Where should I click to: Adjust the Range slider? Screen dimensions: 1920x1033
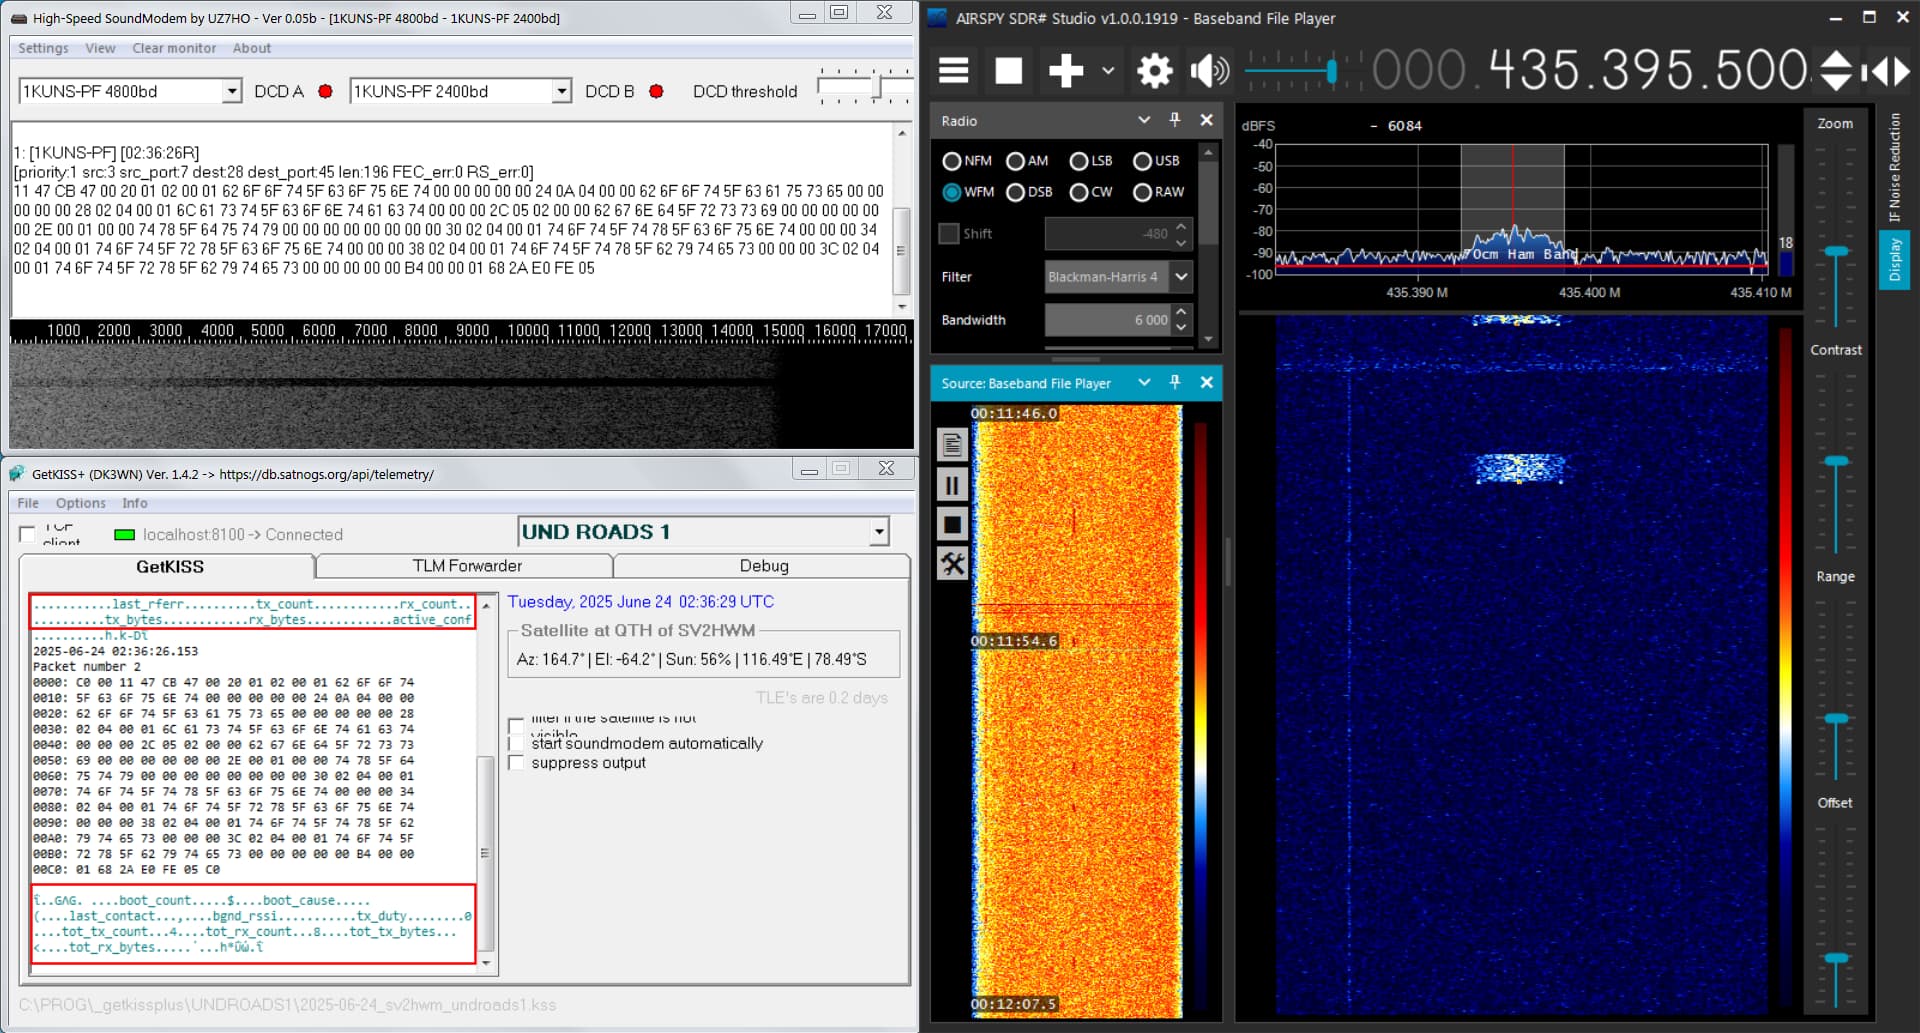(x=1836, y=719)
